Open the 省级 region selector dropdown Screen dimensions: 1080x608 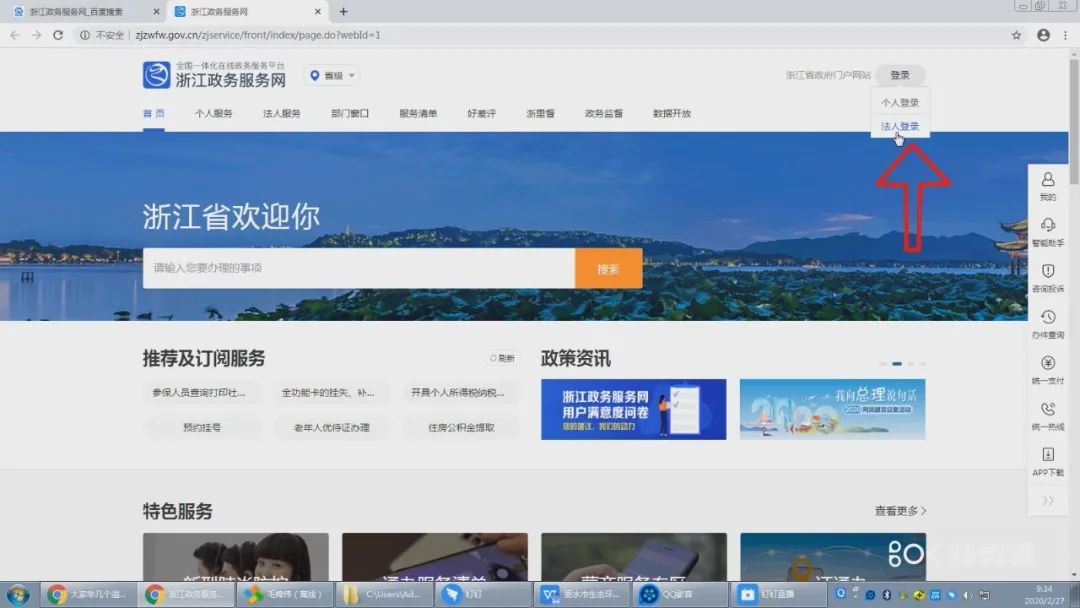coord(333,76)
